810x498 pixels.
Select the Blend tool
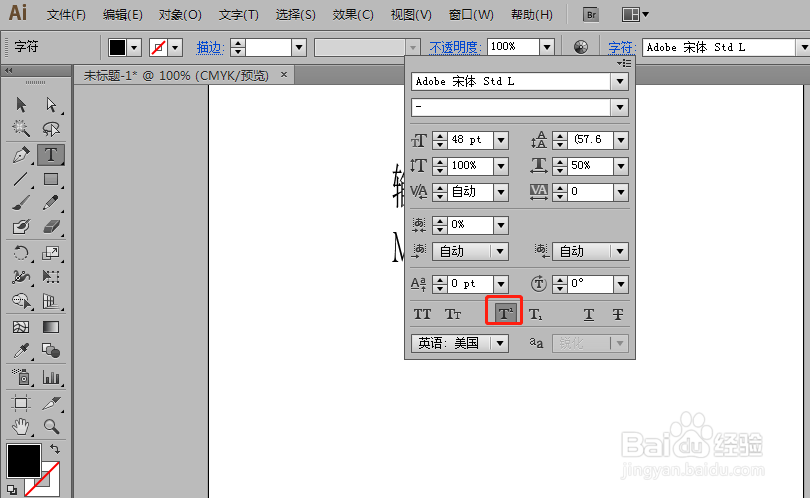(51, 351)
